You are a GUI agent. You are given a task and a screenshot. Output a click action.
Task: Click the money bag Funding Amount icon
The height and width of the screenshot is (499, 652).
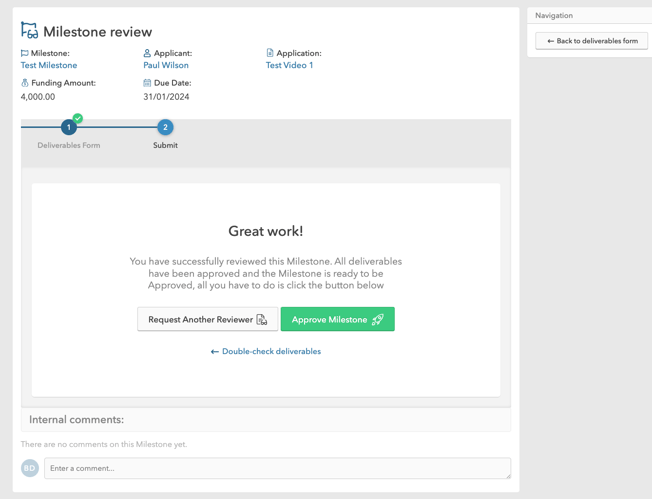pos(25,83)
